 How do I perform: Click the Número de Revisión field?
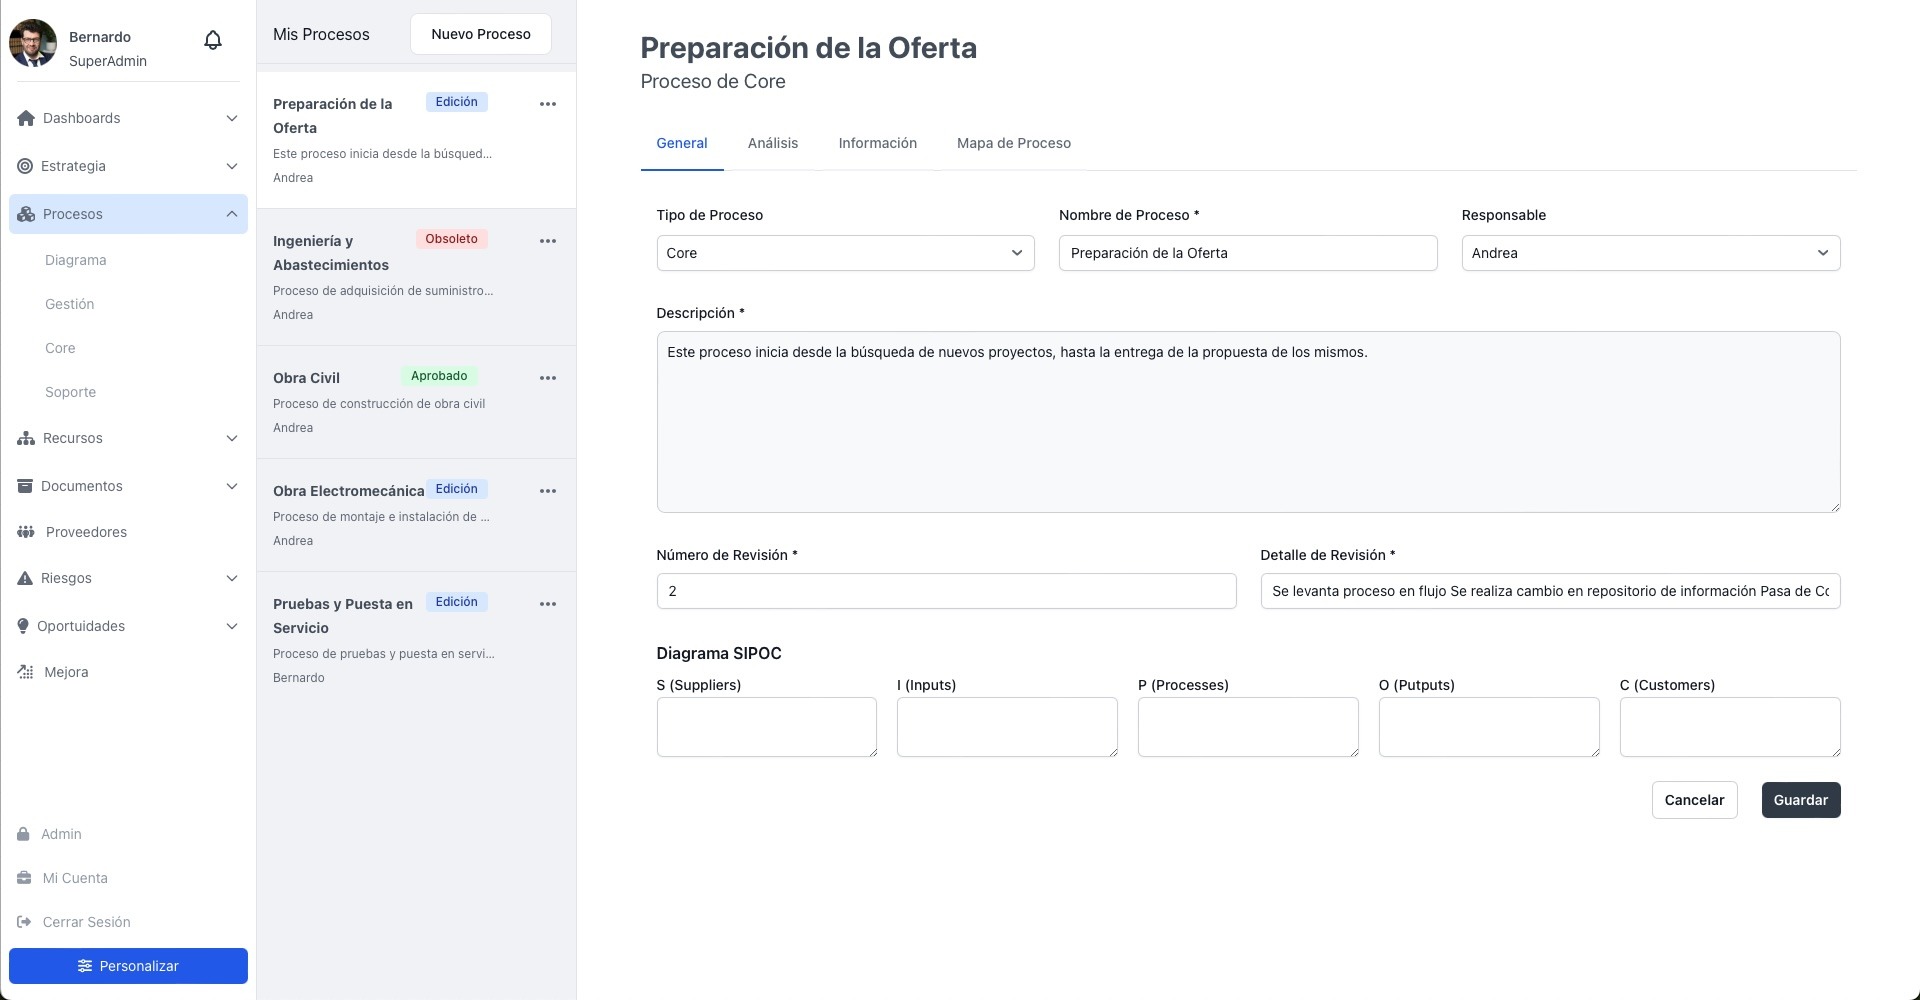click(946, 591)
